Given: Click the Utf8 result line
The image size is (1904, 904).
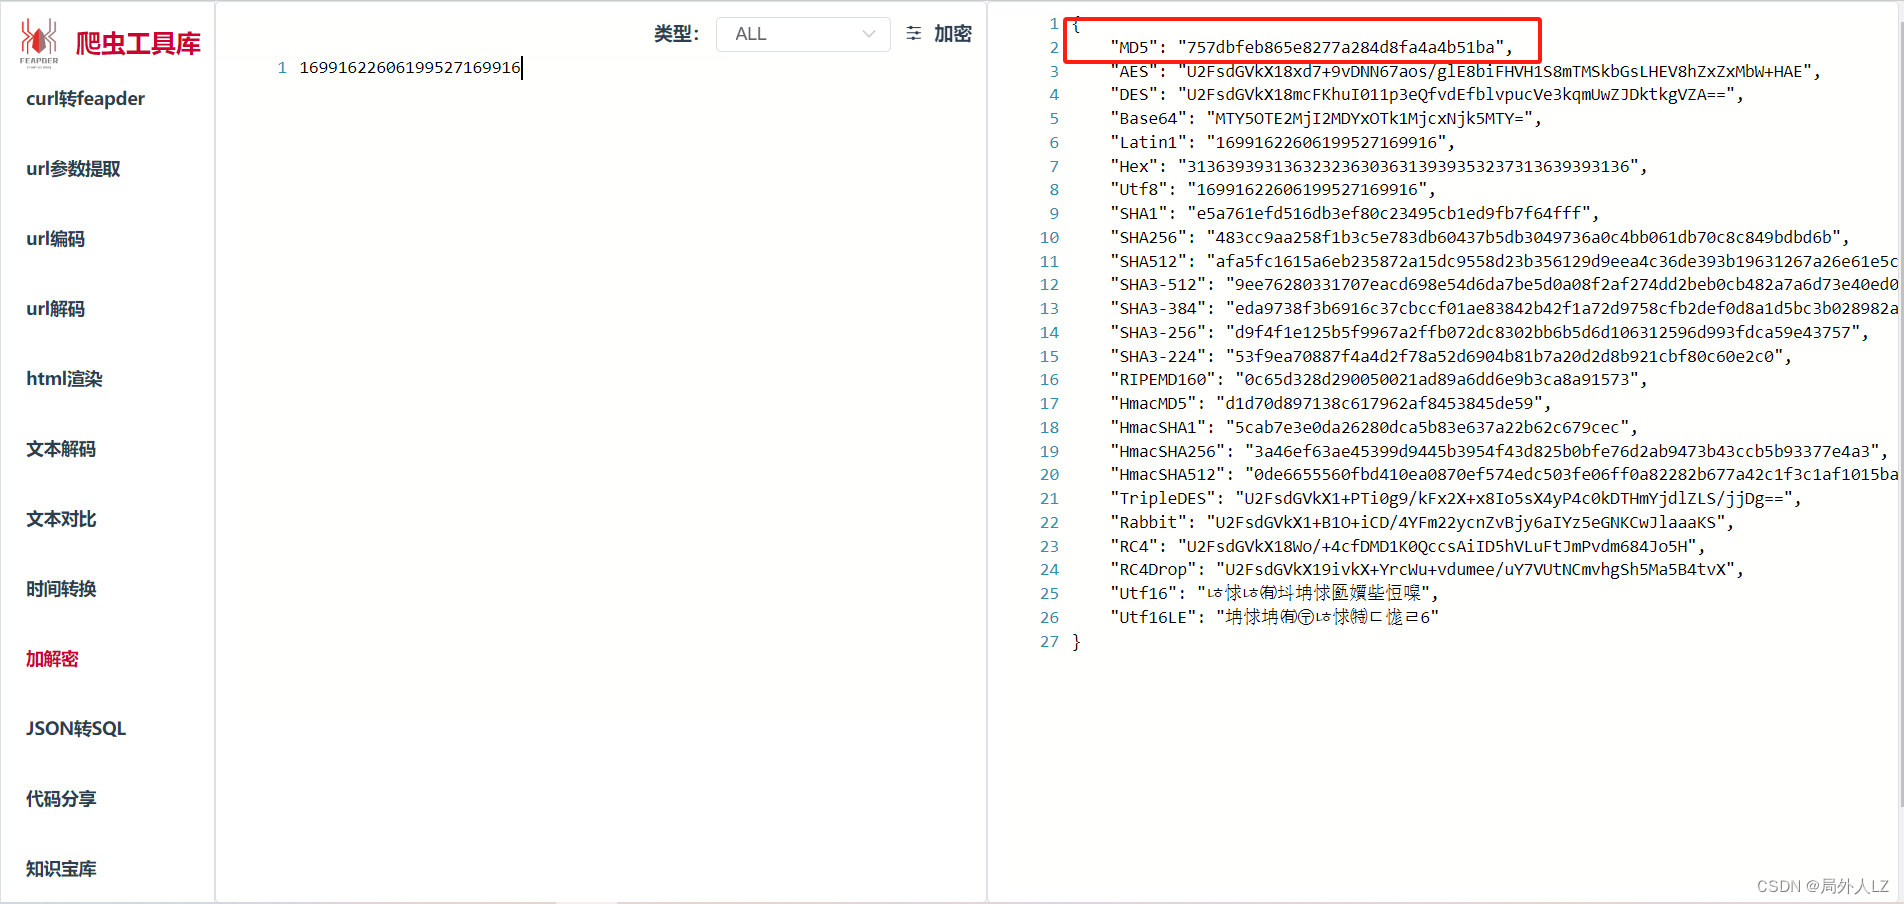Looking at the screenshot, I should 1273,190.
